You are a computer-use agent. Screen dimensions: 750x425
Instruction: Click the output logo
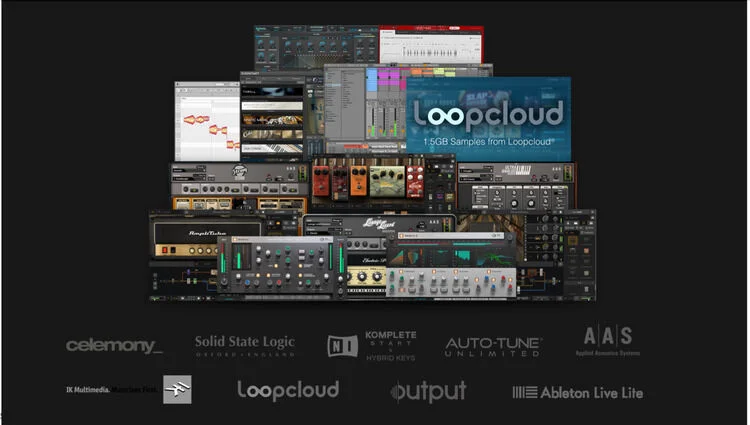(x=429, y=392)
